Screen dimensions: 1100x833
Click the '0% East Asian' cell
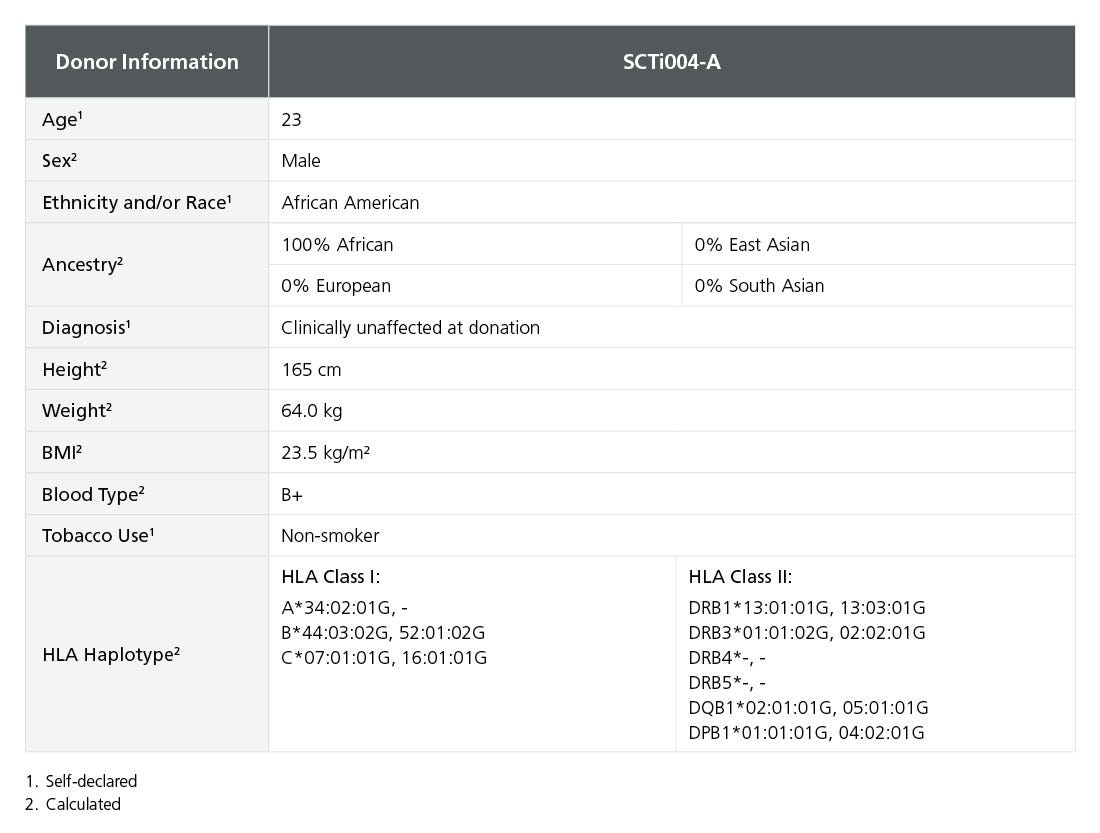[878, 244]
